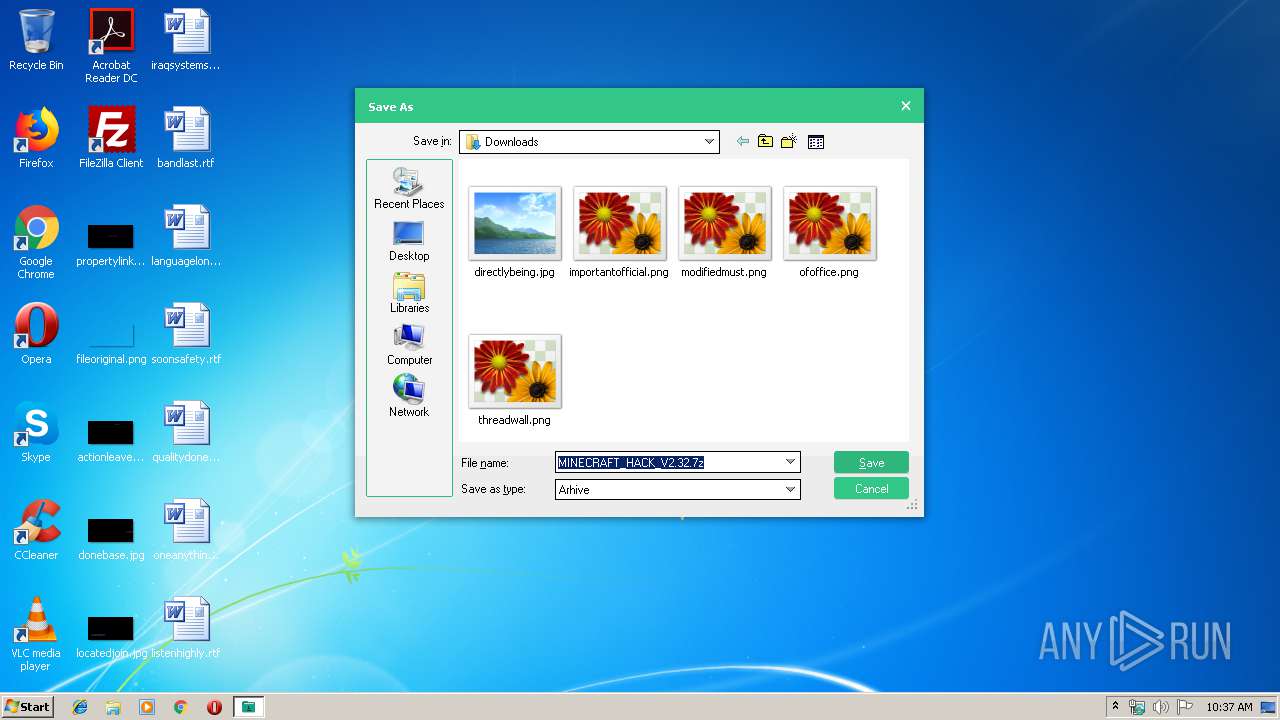Screen dimensions: 1280x720
Task: Open Network in places bar
Action: (x=409, y=397)
